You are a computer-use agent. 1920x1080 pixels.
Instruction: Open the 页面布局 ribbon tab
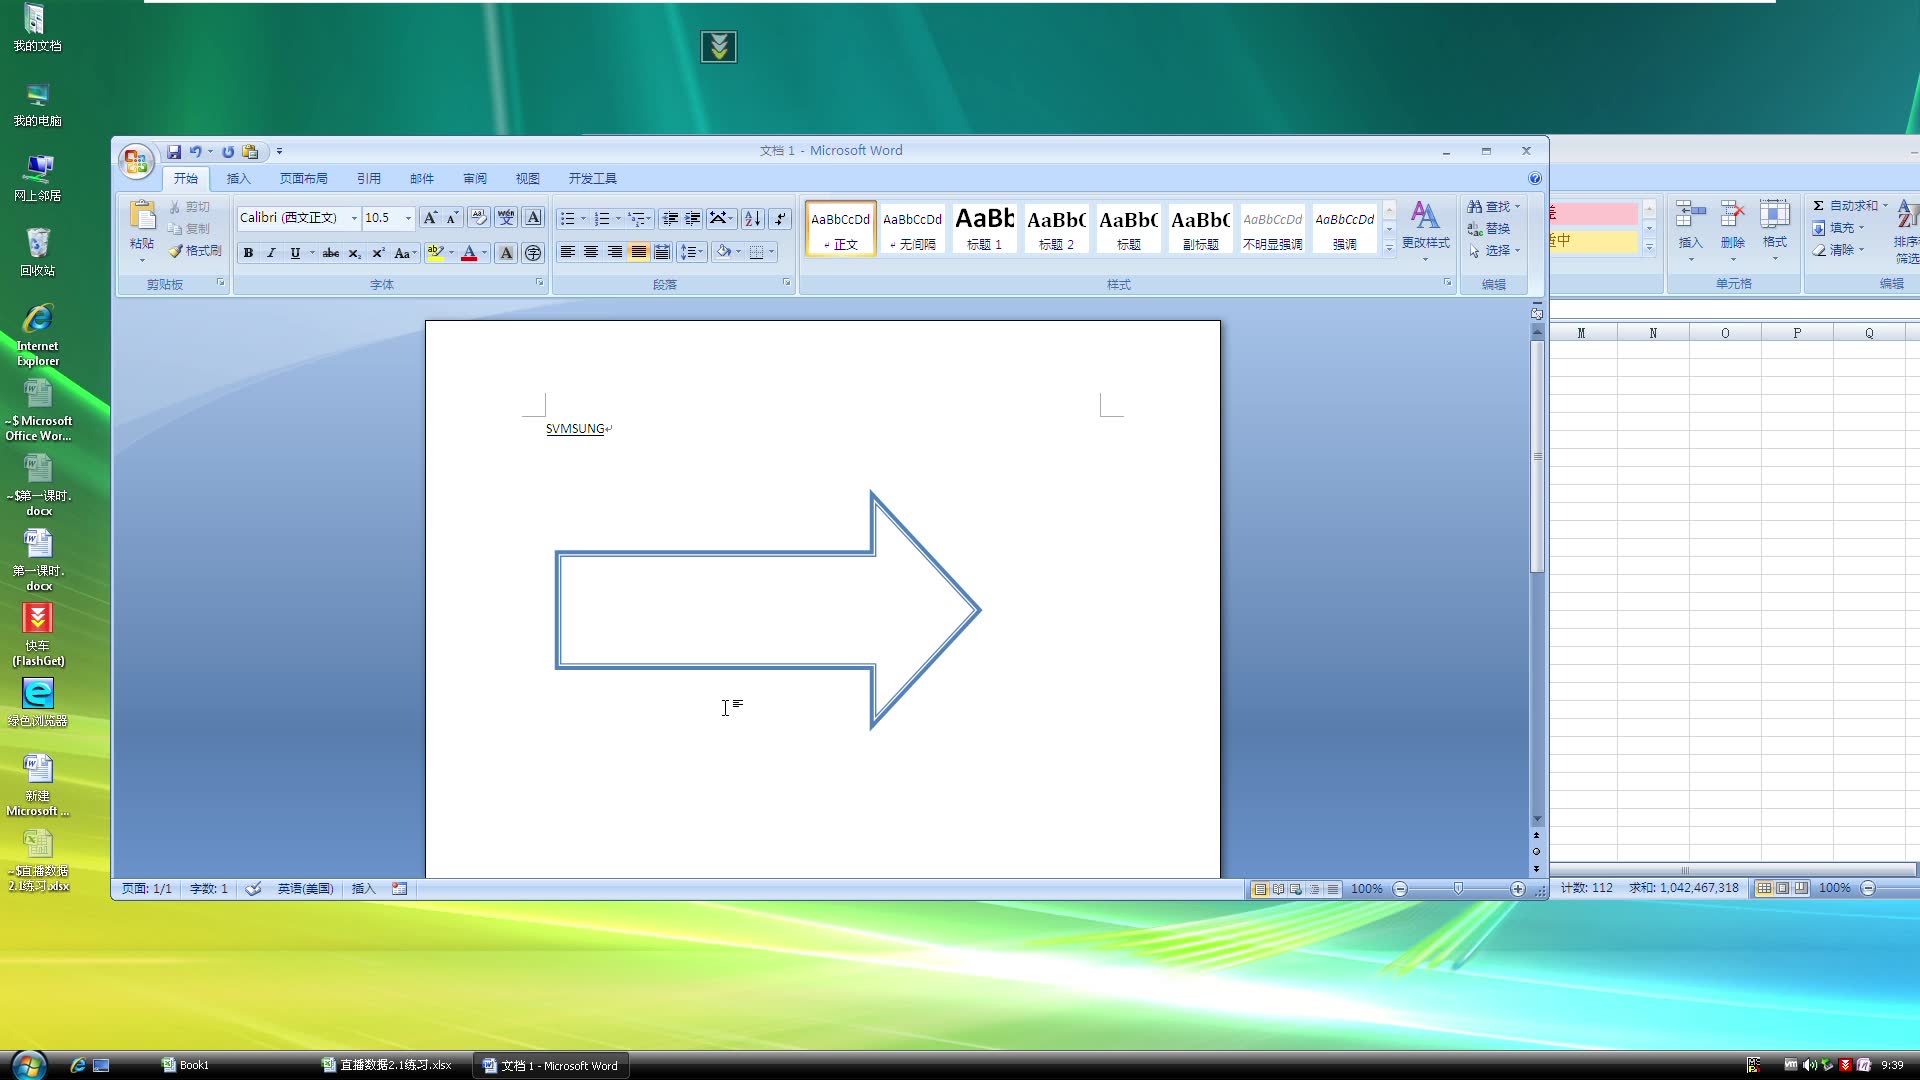(303, 179)
